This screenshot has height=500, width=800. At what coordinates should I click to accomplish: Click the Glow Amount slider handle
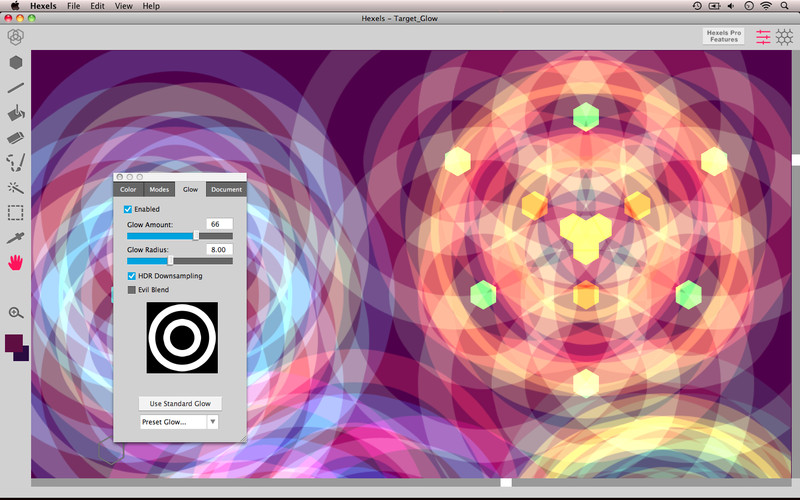pos(196,236)
